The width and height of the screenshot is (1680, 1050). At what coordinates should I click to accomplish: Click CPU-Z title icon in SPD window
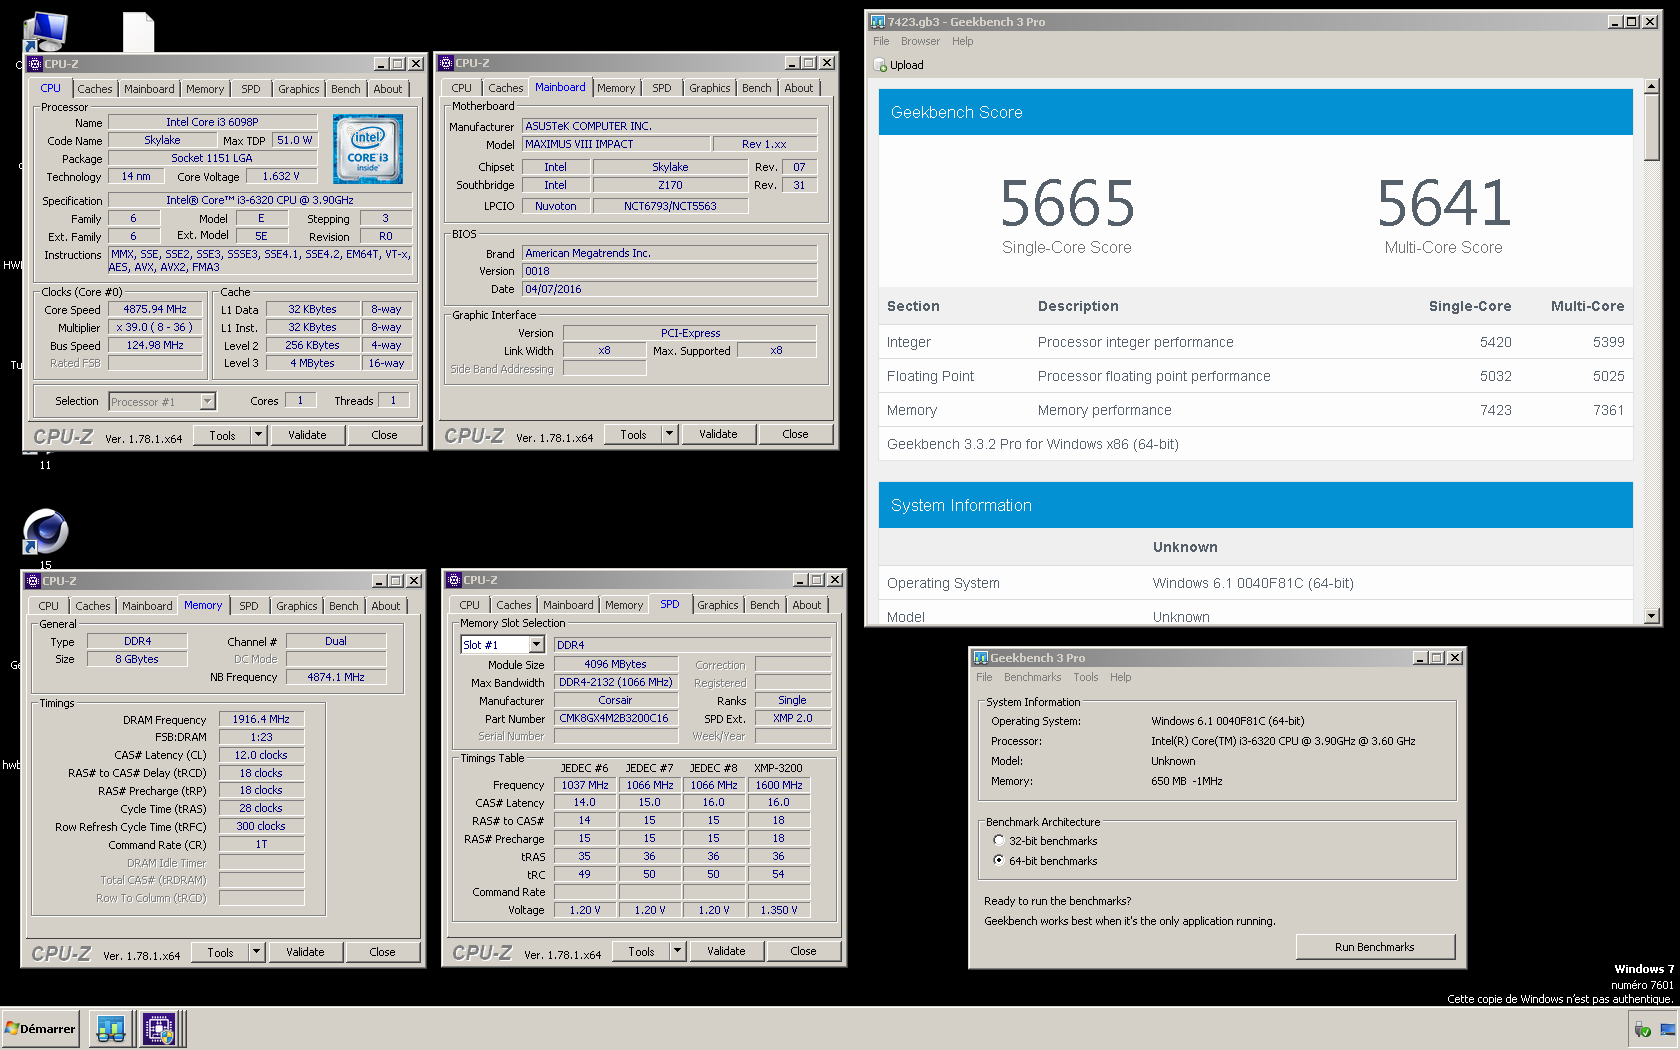click(x=454, y=580)
